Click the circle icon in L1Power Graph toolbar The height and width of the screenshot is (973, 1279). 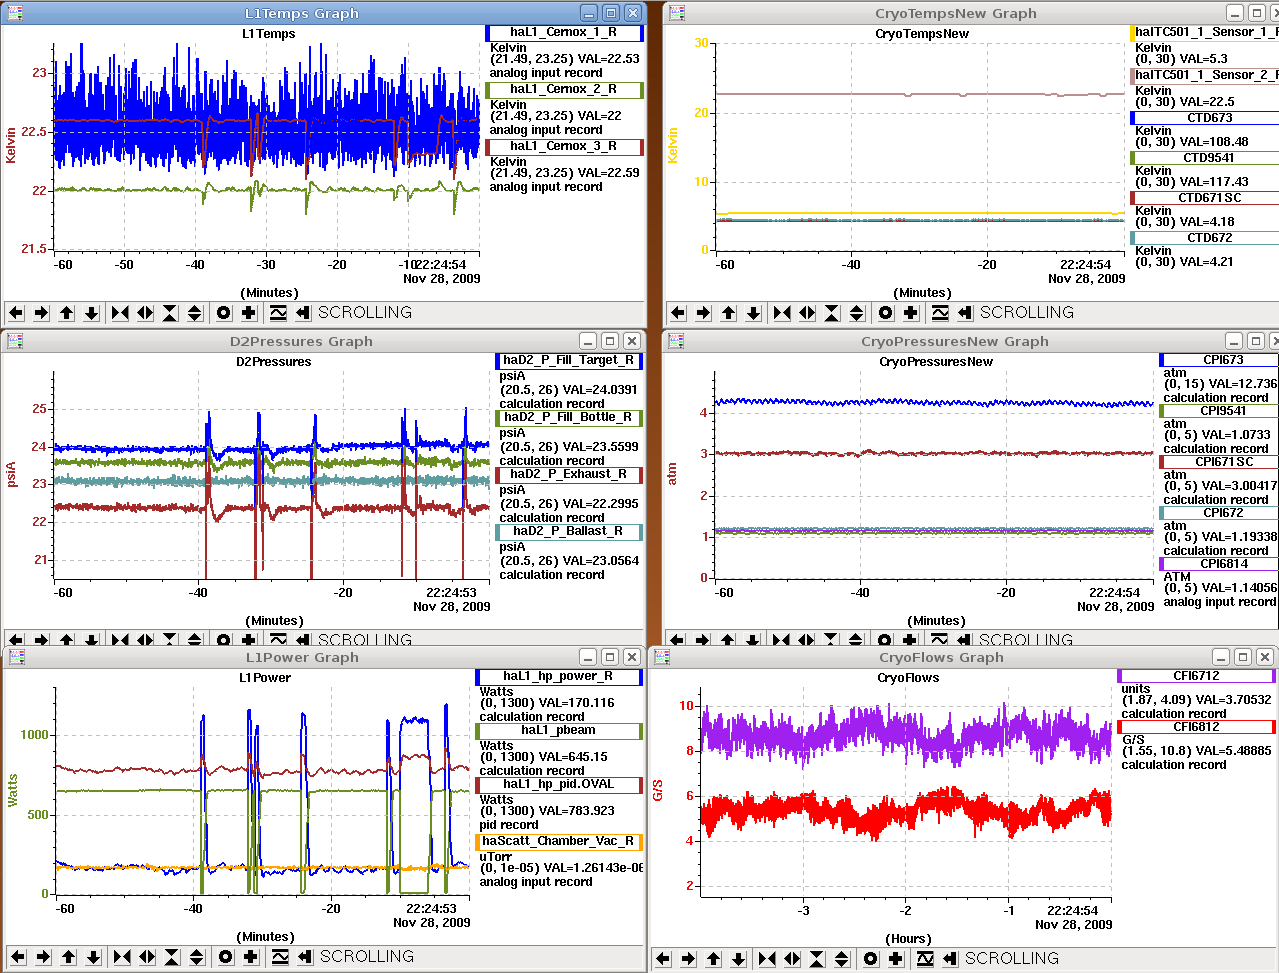(x=226, y=957)
